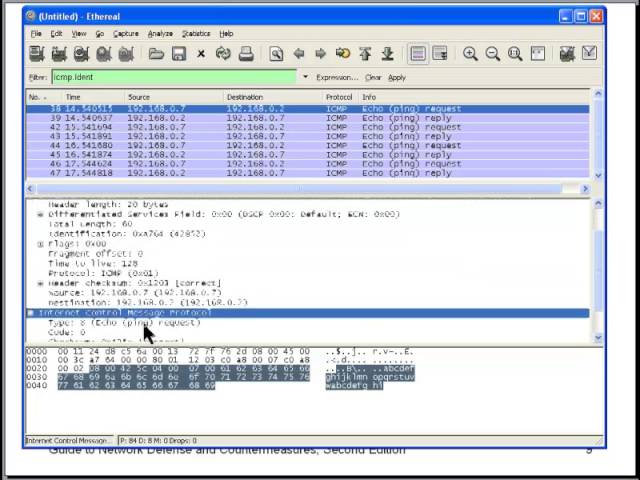
Task: Open the Analyze menu
Action: coord(160,34)
